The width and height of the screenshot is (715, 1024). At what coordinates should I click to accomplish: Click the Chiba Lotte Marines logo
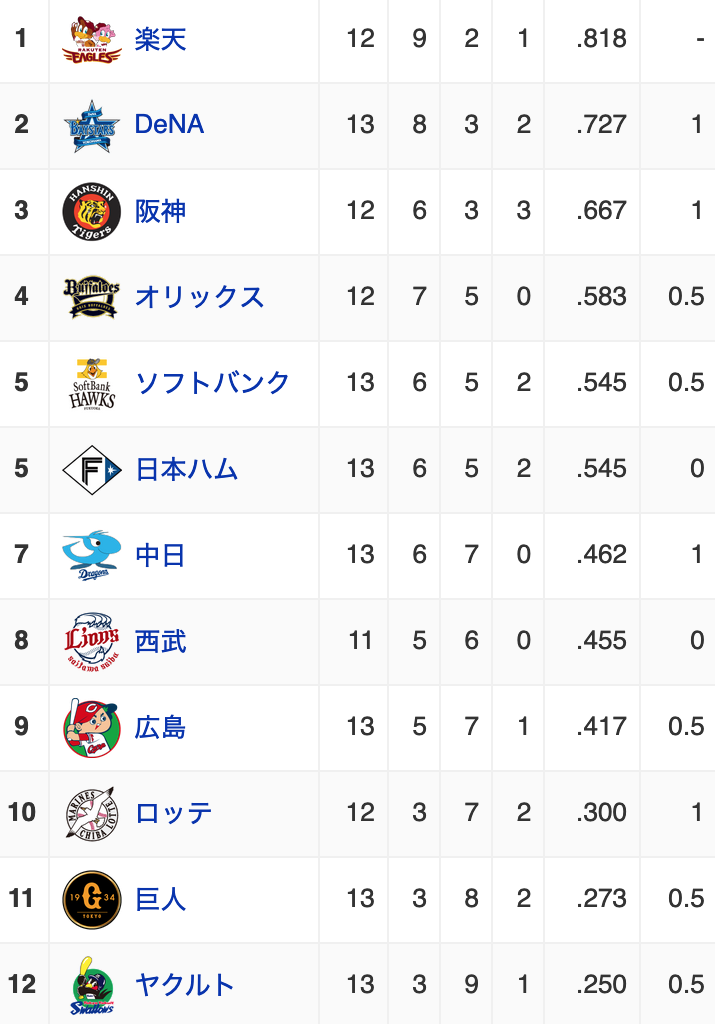click(x=91, y=813)
